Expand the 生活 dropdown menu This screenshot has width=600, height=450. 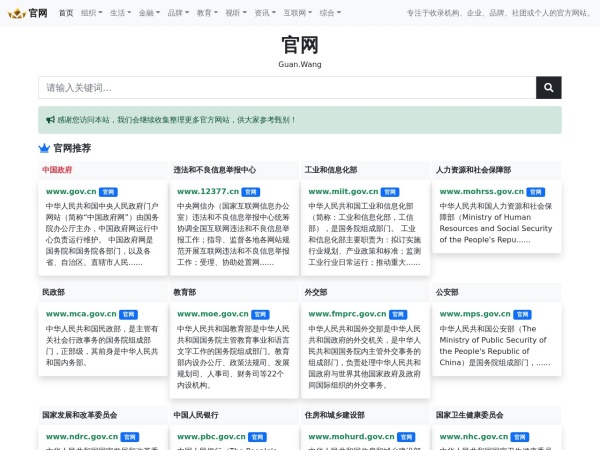(x=120, y=13)
